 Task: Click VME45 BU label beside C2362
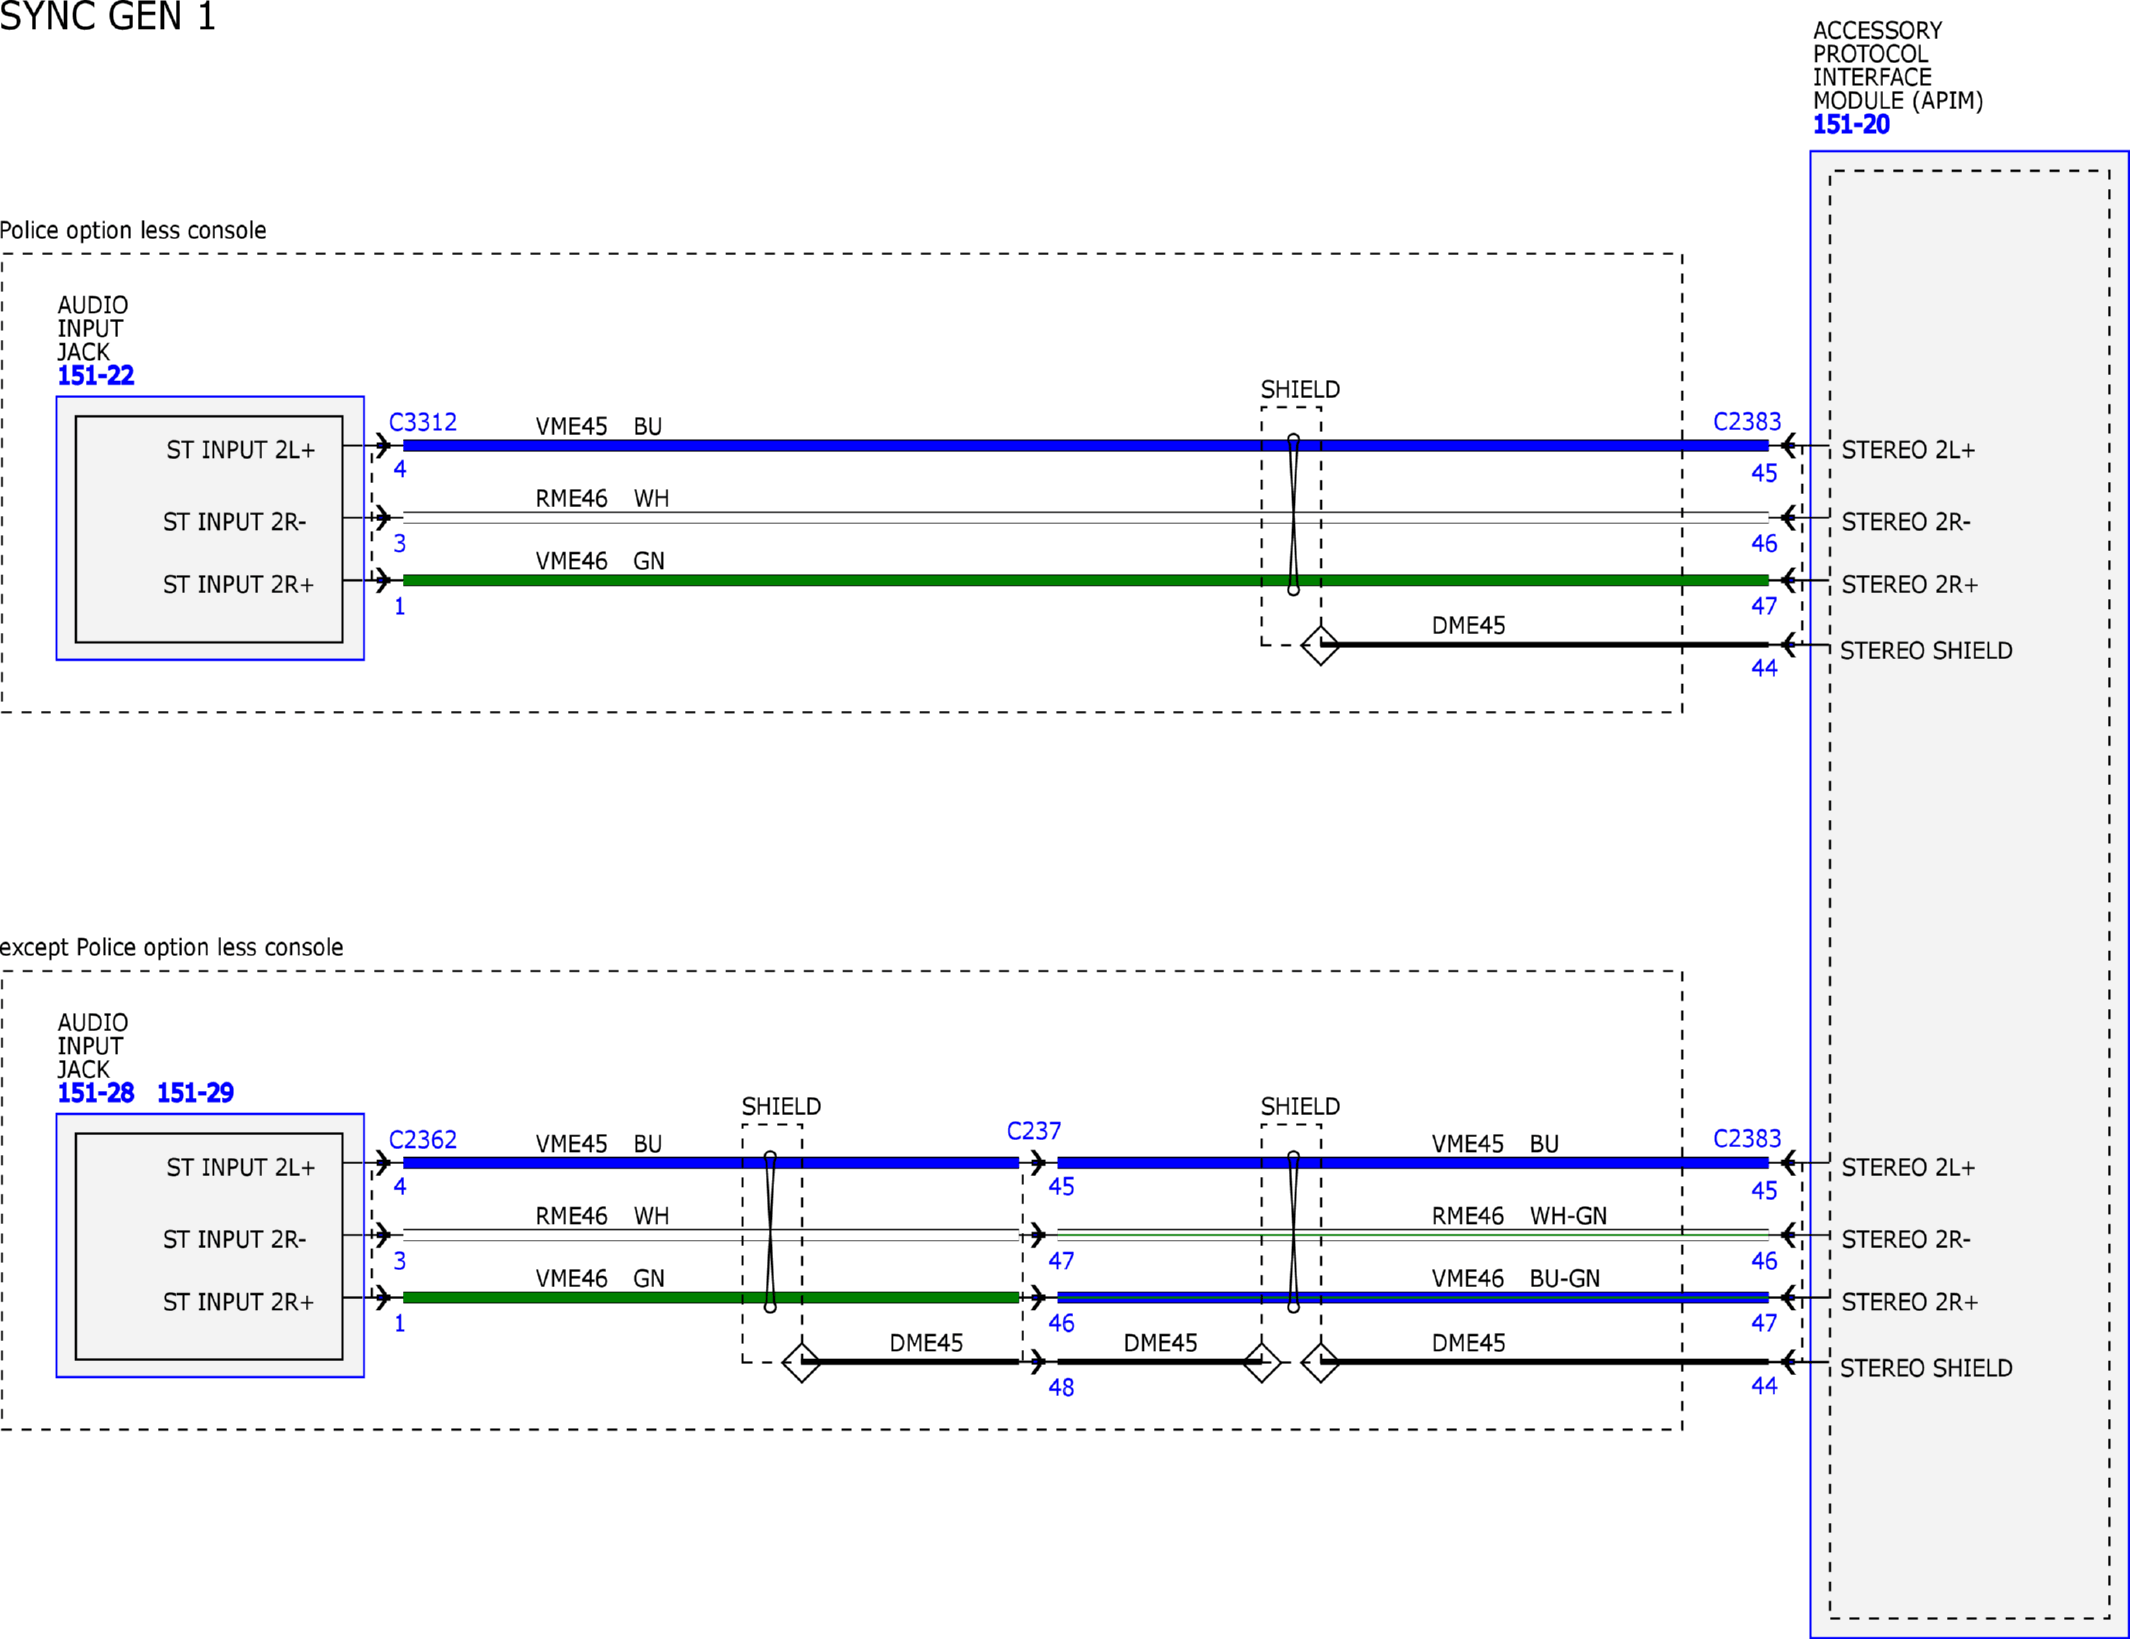[x=599, y=1143]
